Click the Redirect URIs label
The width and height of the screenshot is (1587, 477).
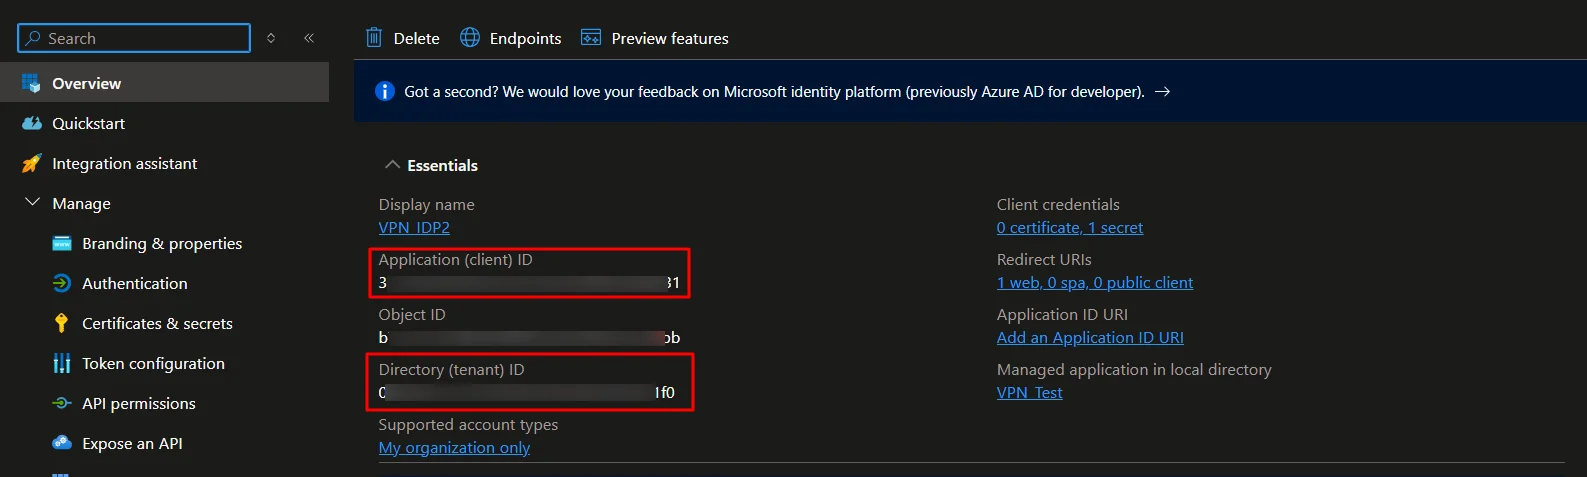tap(1044, 259)
